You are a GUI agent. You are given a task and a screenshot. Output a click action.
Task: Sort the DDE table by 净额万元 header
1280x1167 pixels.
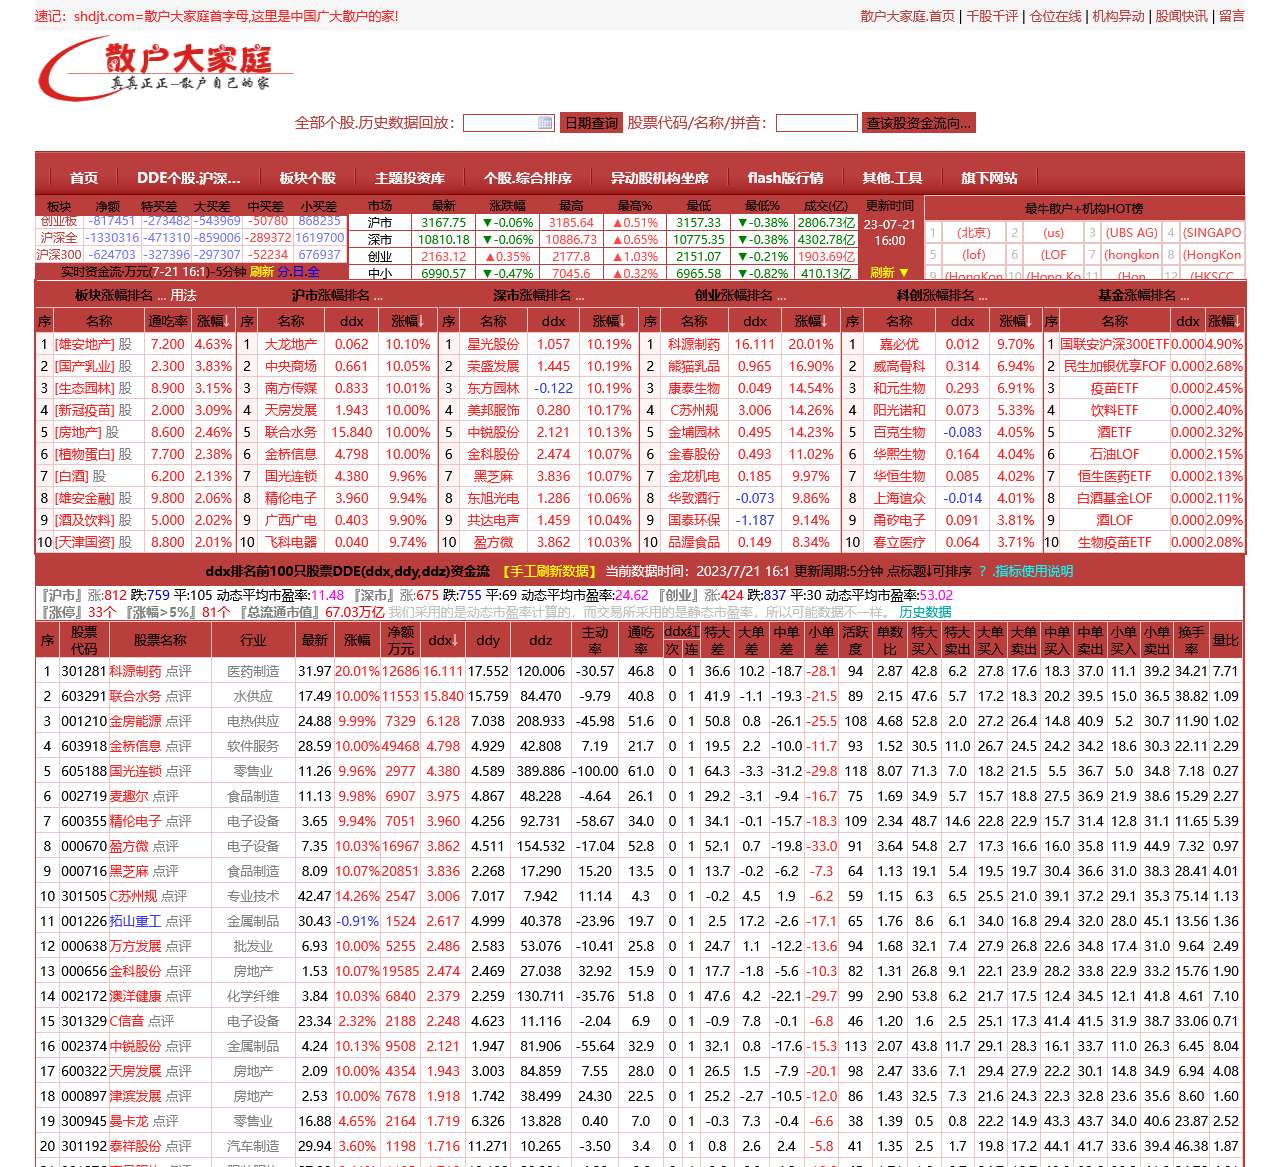401,640
